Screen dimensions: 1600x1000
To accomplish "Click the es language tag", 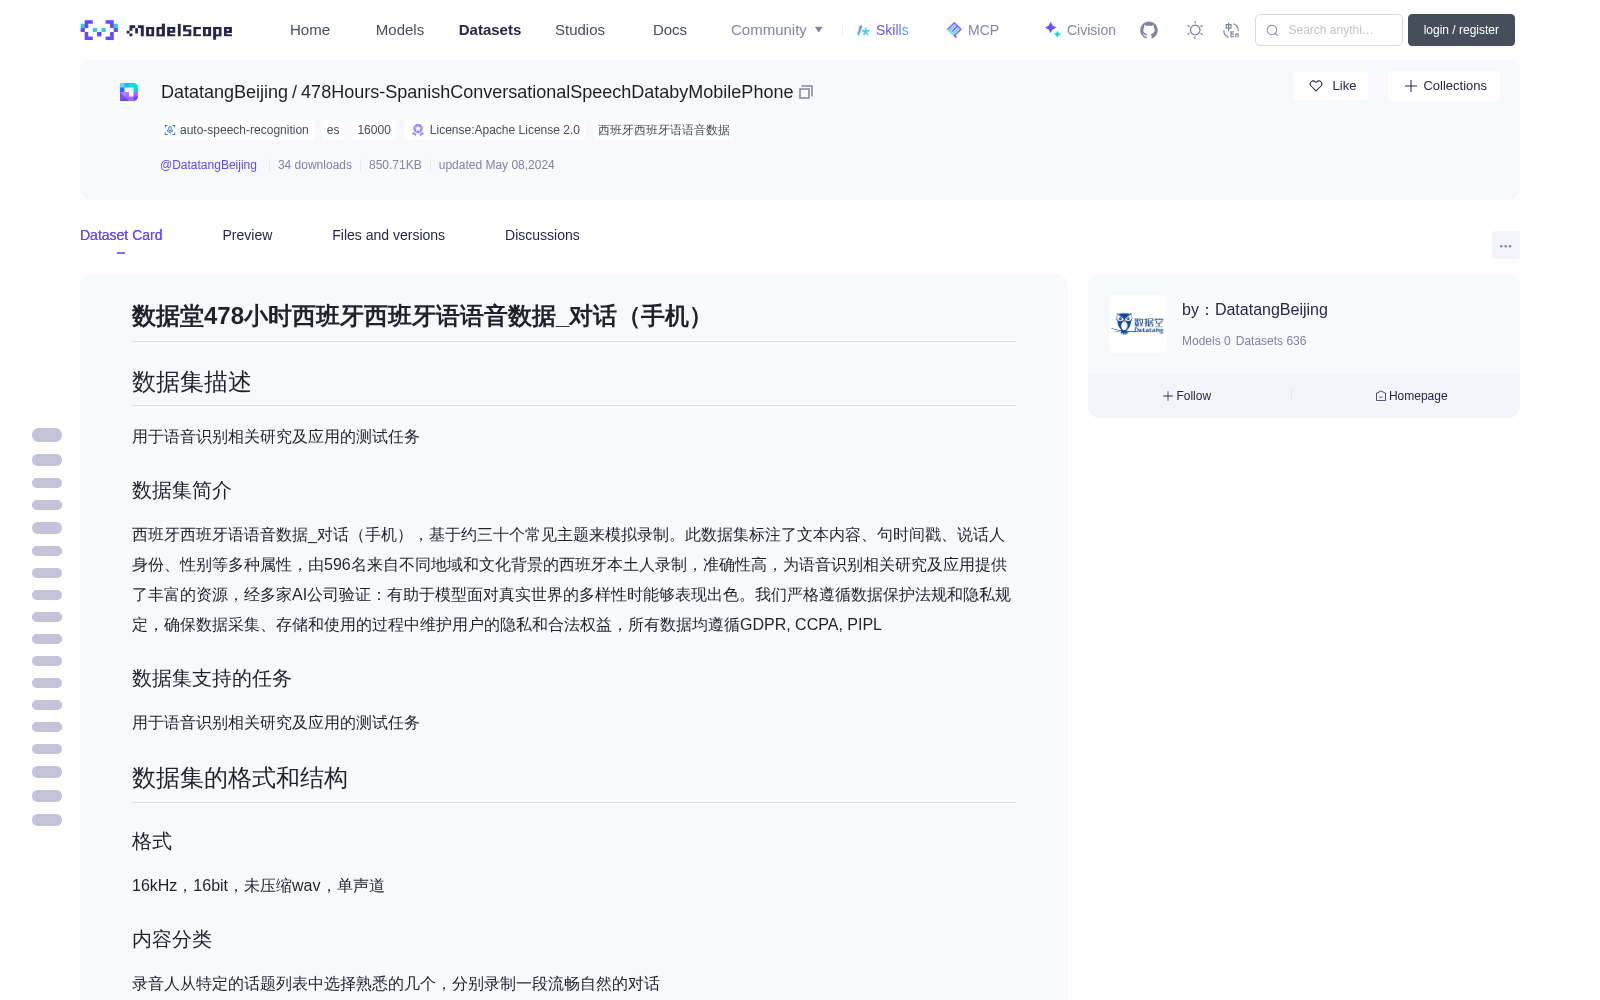I will (333, 130).
